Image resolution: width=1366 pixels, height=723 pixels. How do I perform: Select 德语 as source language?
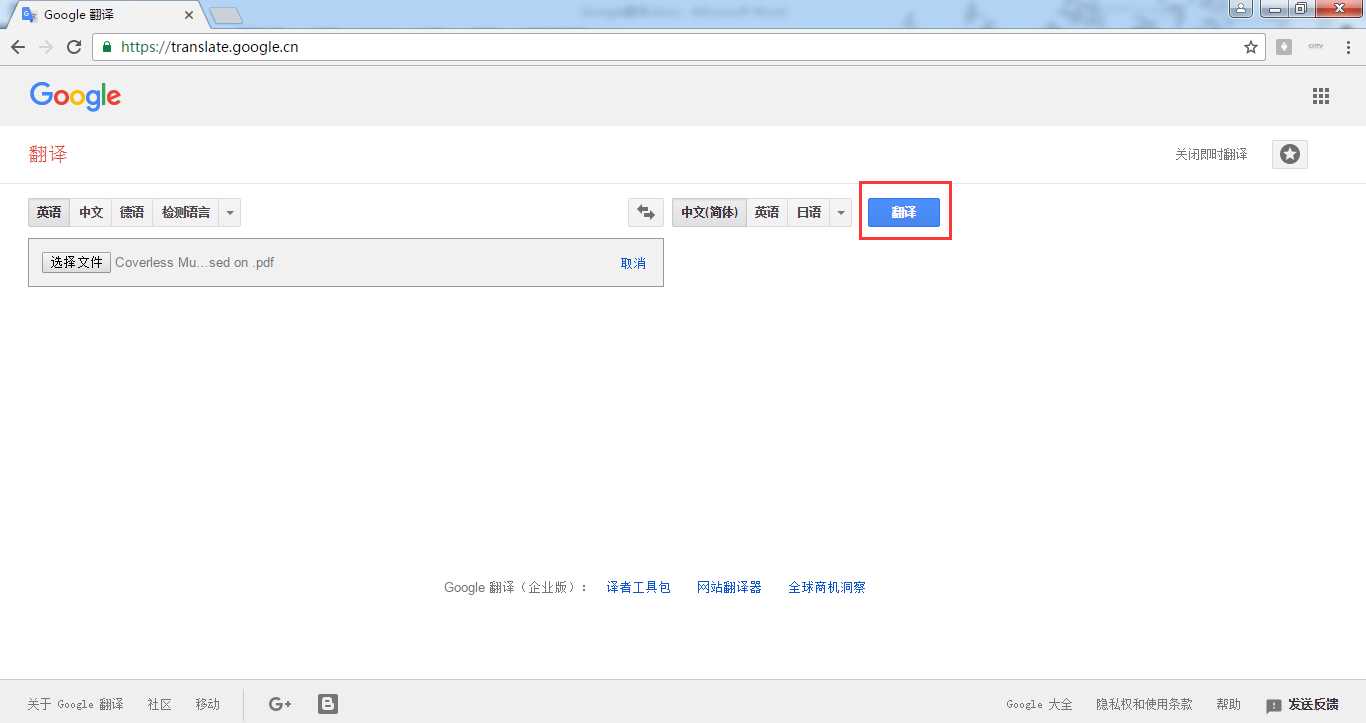click(x=132, y=212)
